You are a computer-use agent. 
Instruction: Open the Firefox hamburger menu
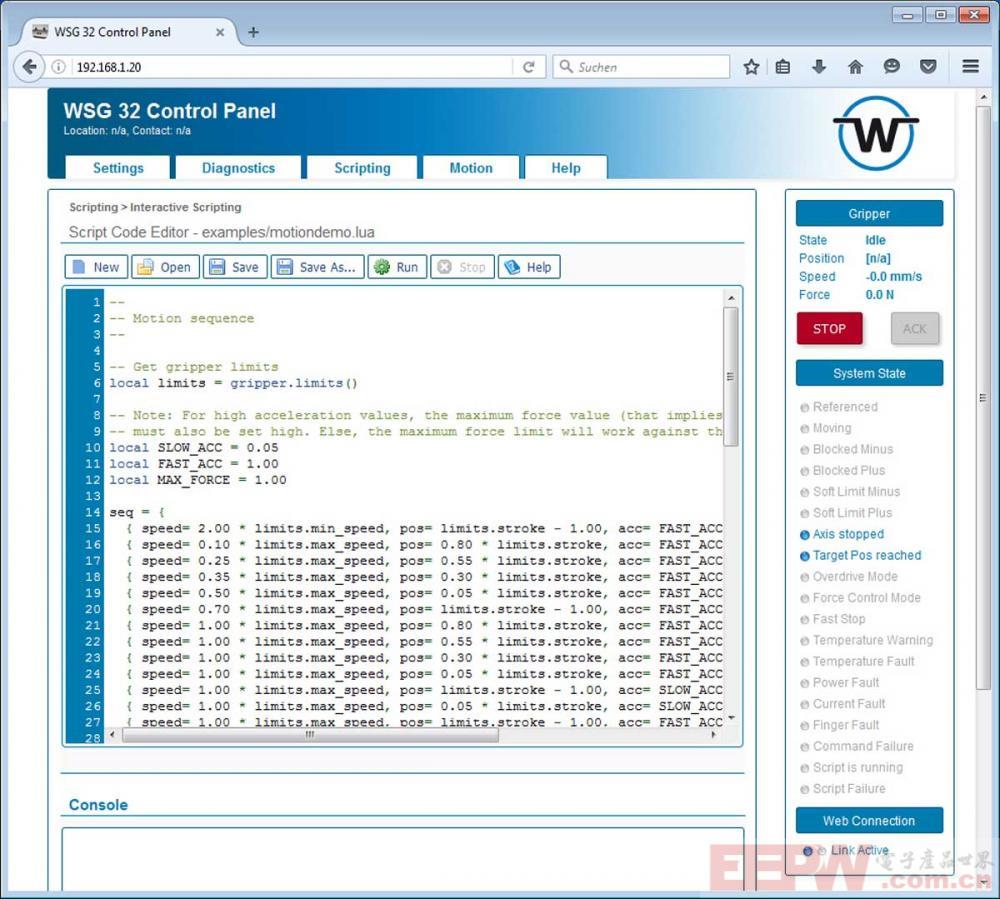click(971, 66)
